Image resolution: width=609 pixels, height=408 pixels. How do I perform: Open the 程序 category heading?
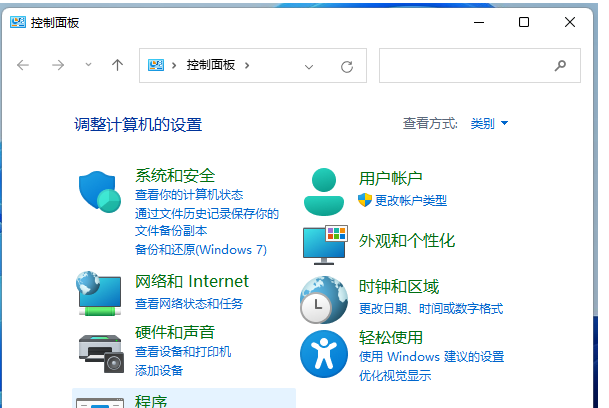click(151, 401)
